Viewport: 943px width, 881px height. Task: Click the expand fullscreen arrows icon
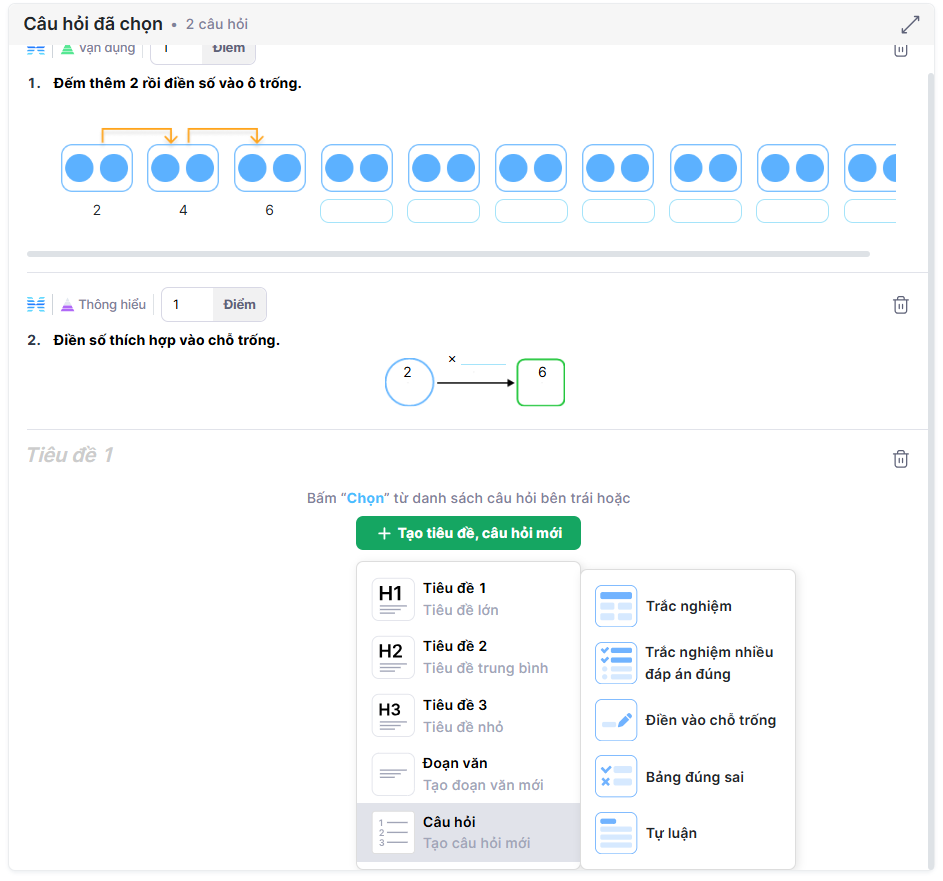tap(910, 24)
